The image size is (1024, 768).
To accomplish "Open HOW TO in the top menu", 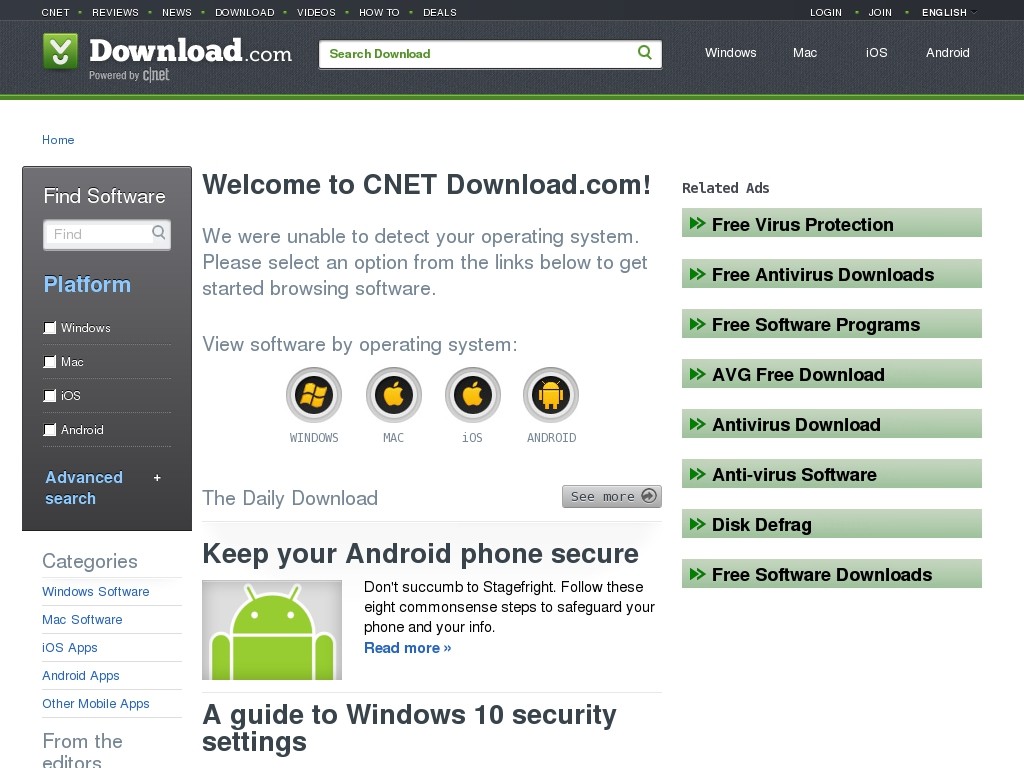I will point(379,12).
